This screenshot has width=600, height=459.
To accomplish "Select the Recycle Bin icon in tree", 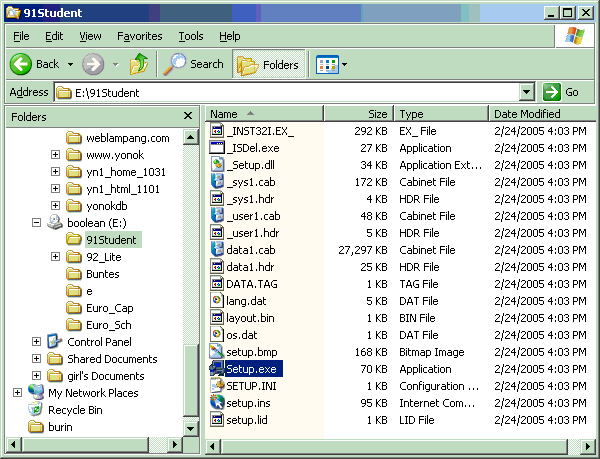I will click(37, 410).
